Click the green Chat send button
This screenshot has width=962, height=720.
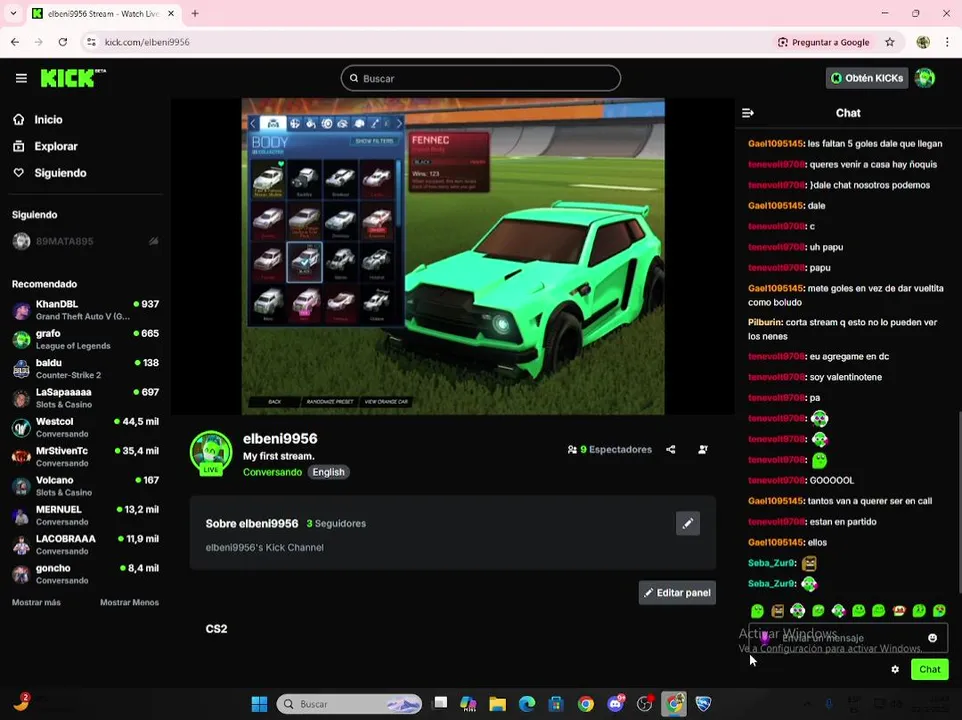(929, 669)
